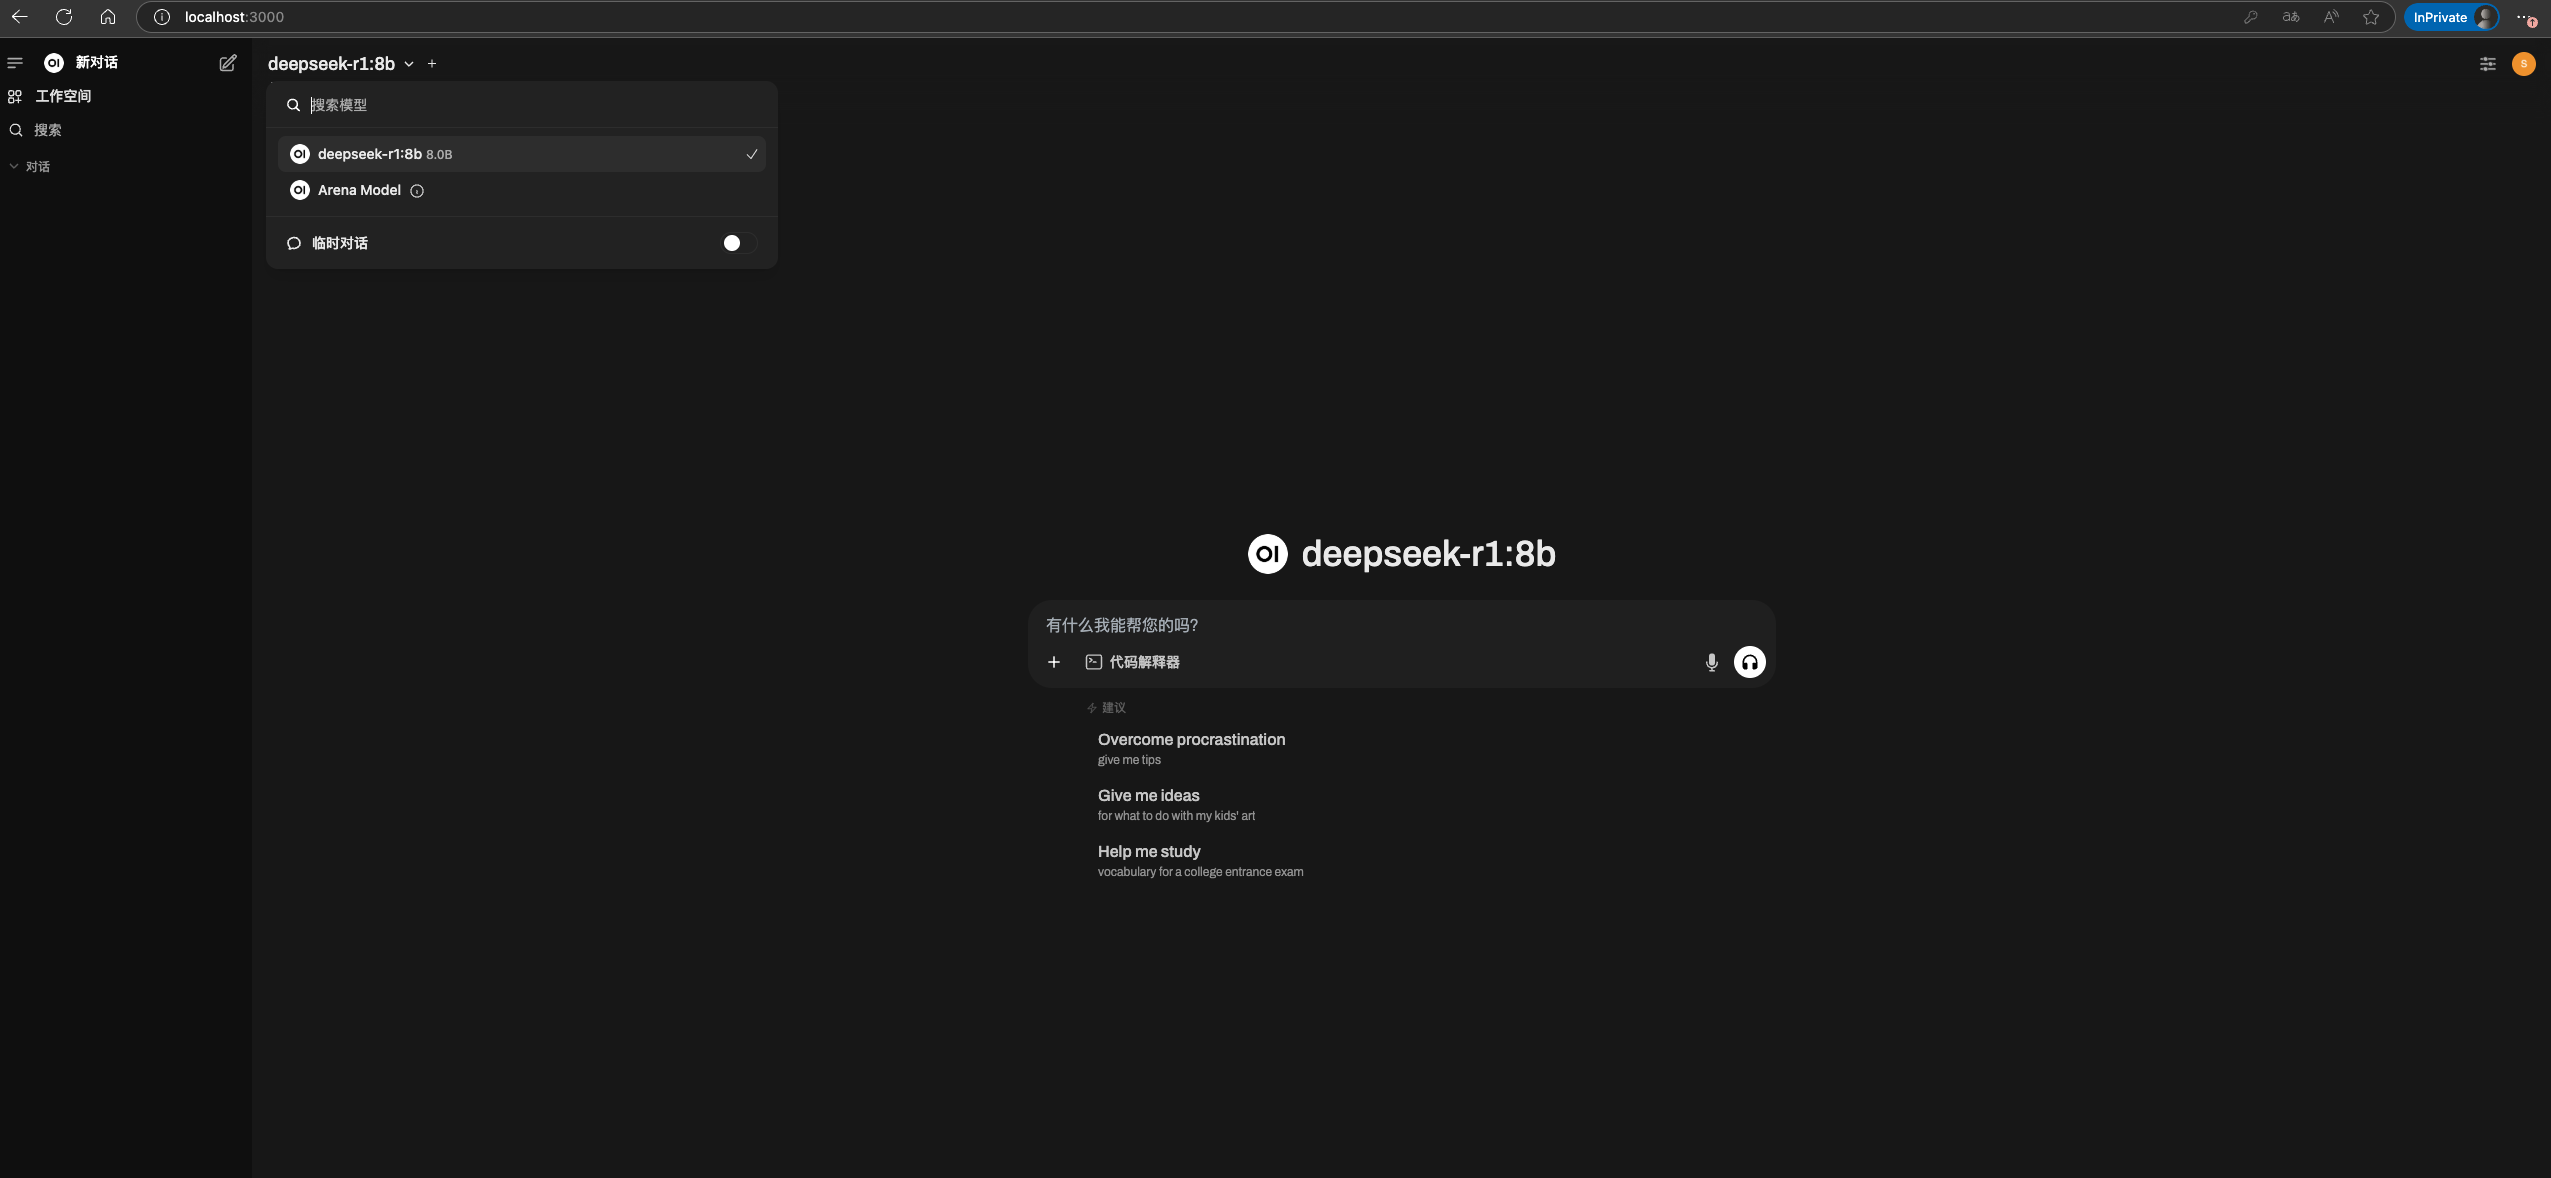Open chat controls sliders icon
Image resolution: width=2551 pixels, height=1178 pixels.
2487,64
